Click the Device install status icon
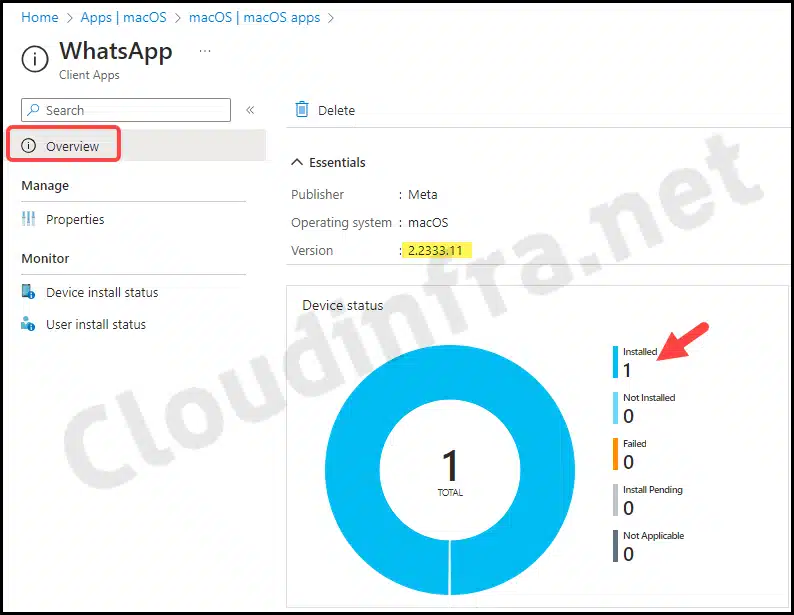The height and width of the screenshot is (615, 794). (28, 292)
